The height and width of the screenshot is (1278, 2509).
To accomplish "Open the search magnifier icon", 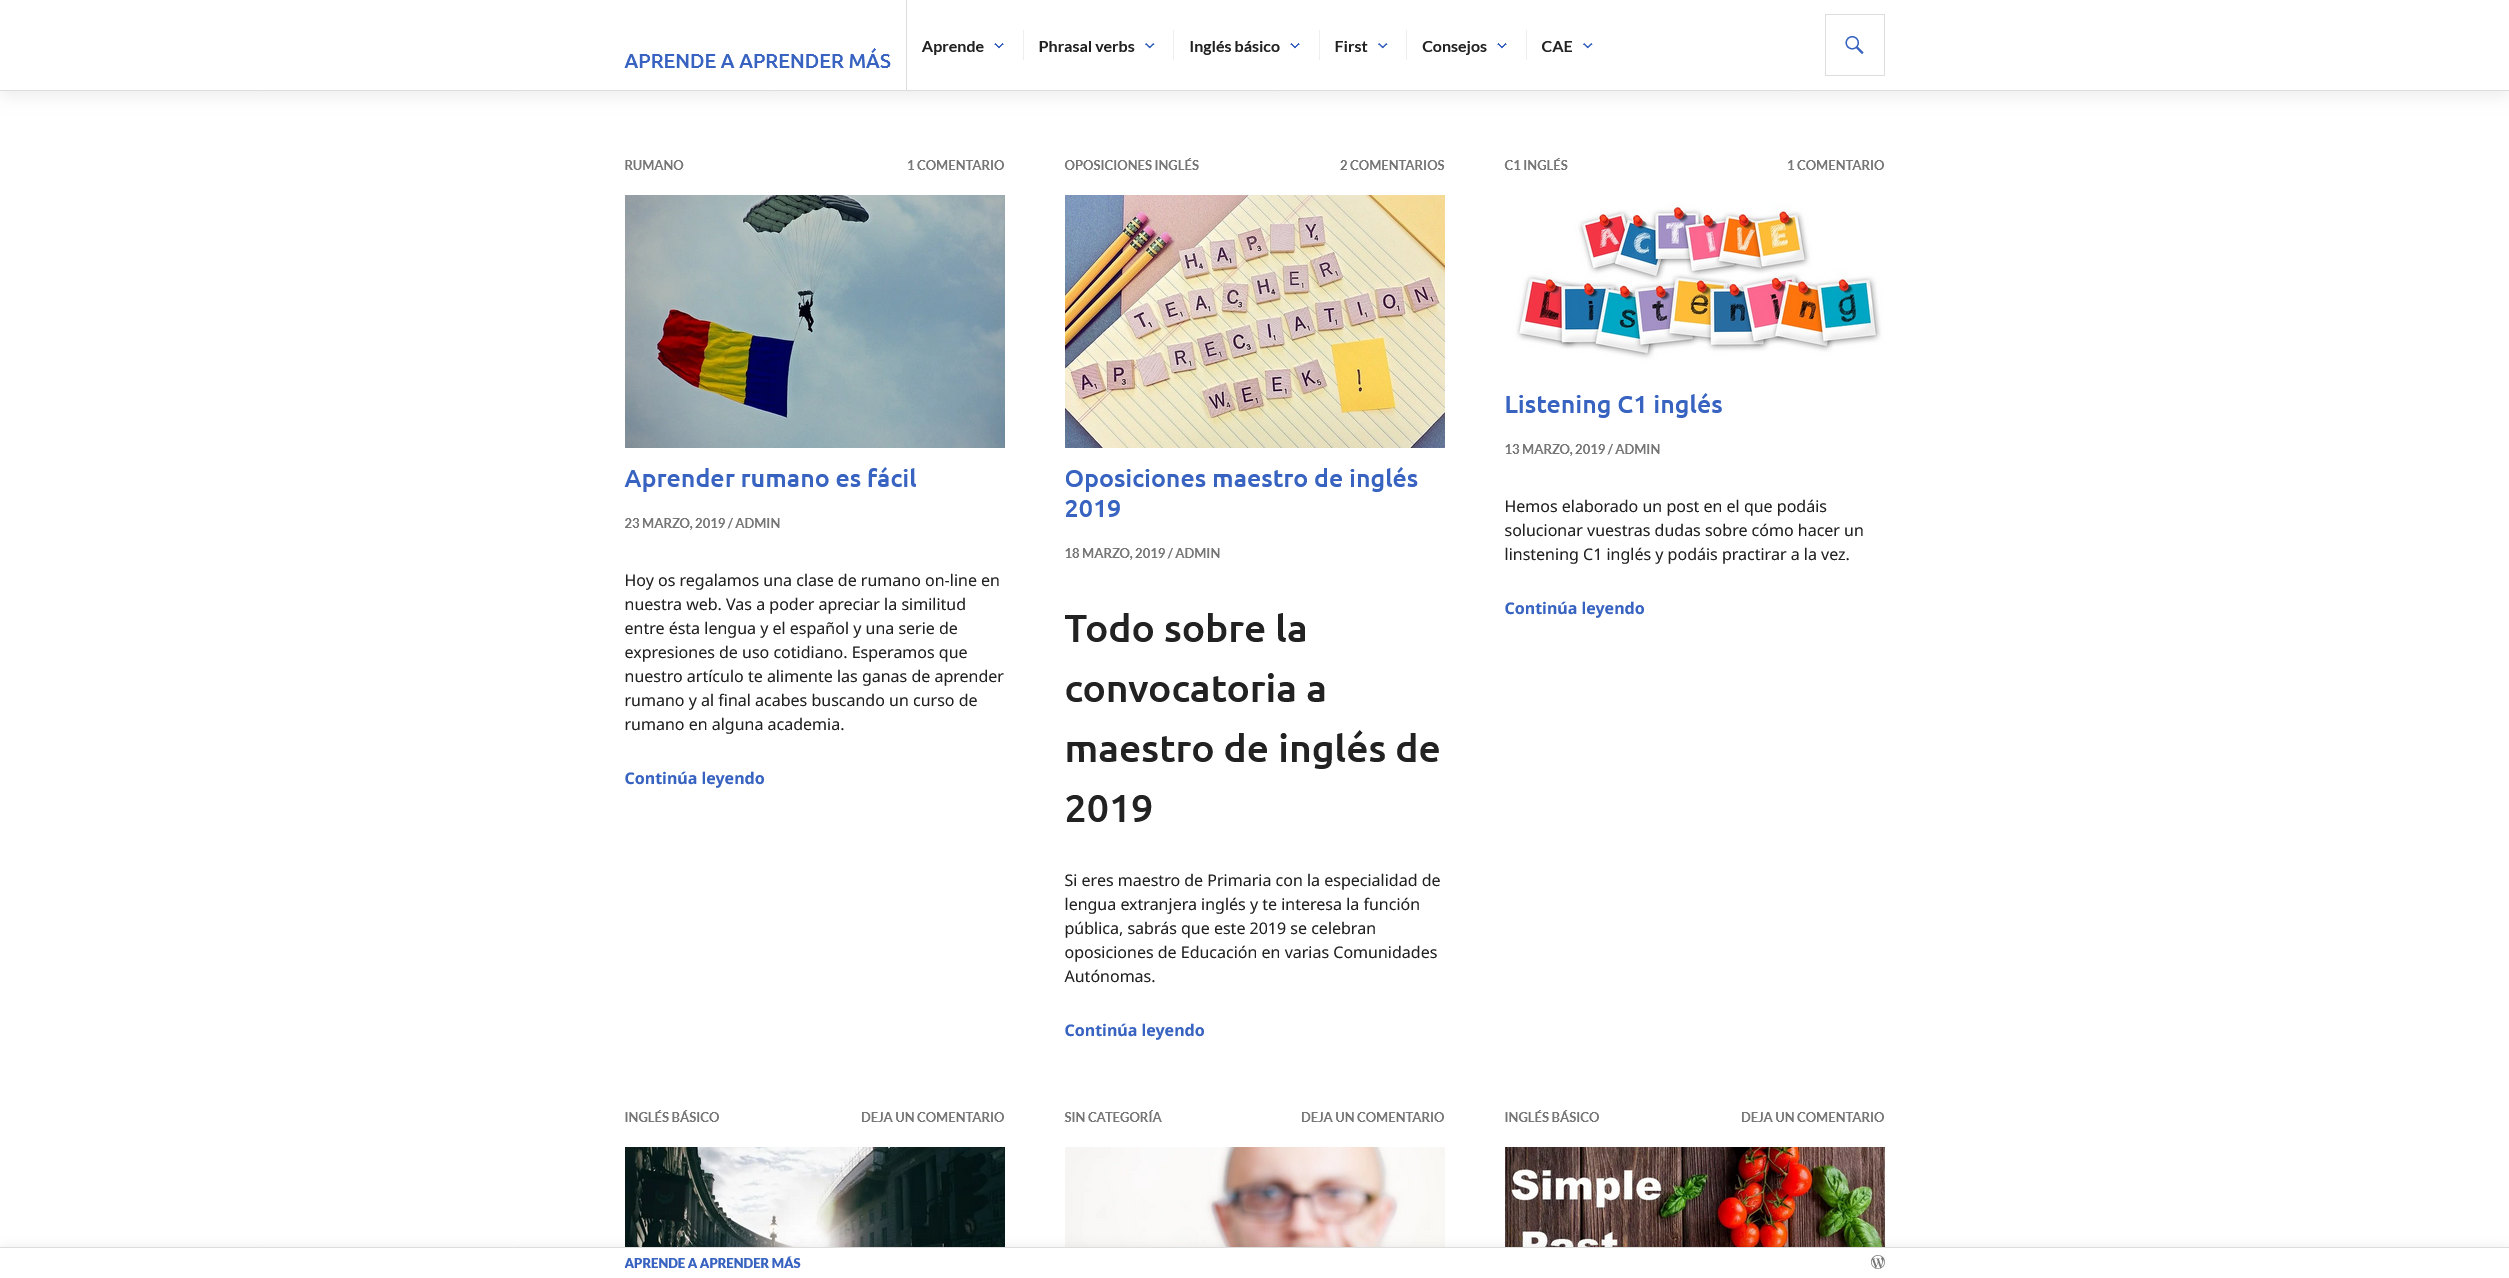I will point(1854,45).
